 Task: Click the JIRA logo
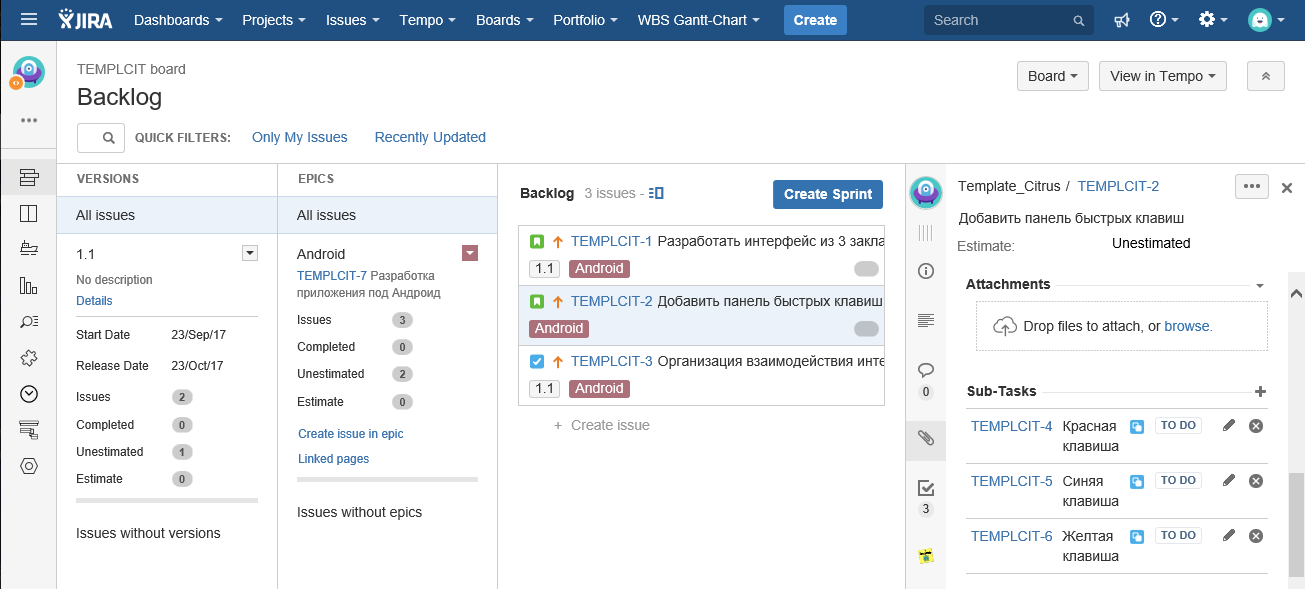(x=87, y=20)
